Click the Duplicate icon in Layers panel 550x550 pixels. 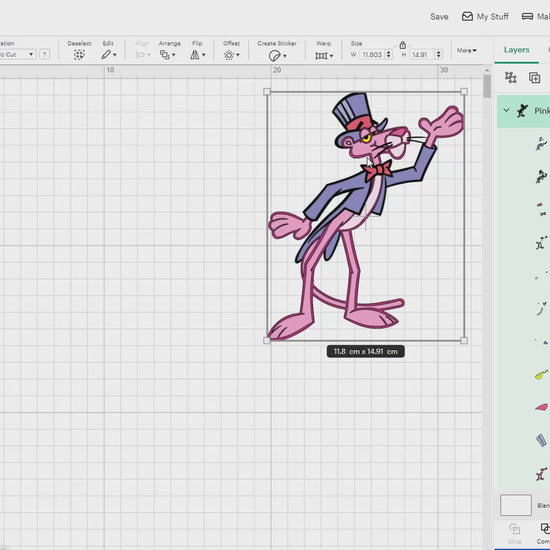pyautogui.click(x=534, y=78)
